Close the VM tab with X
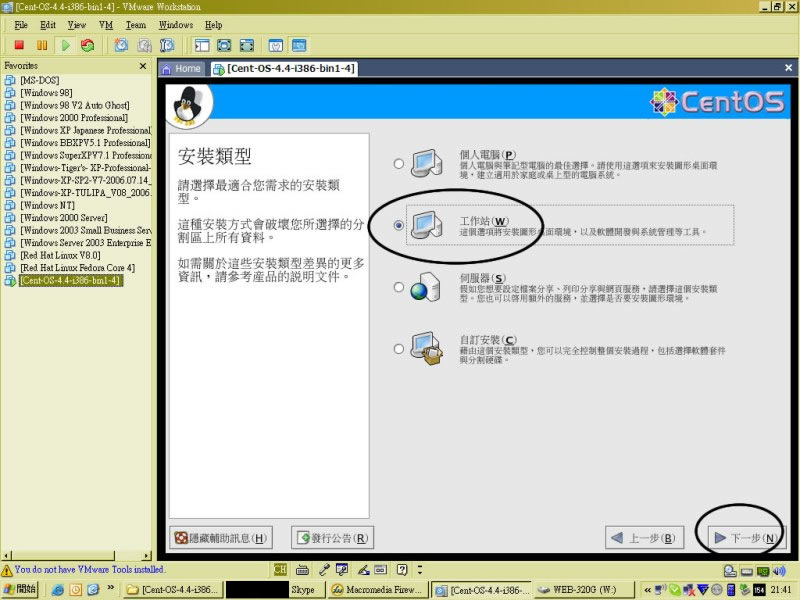Screen dimensions: 800x600 point(788,67)
